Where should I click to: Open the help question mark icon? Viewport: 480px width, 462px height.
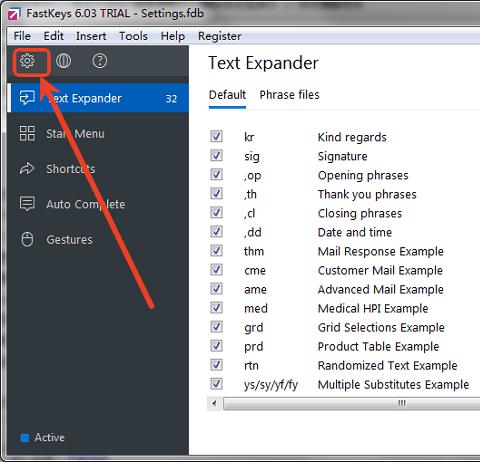coord(100,61)
